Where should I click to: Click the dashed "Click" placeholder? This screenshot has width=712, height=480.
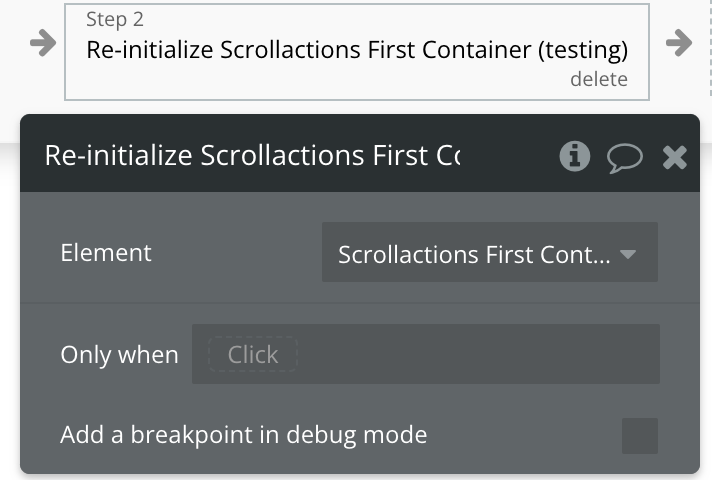(x=253, y=354)
